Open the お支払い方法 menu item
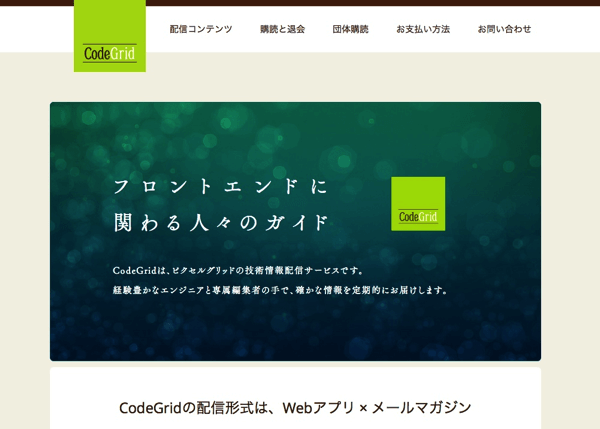Image resolution: width=600 pixels, height=429 pixels. point(423,29)
